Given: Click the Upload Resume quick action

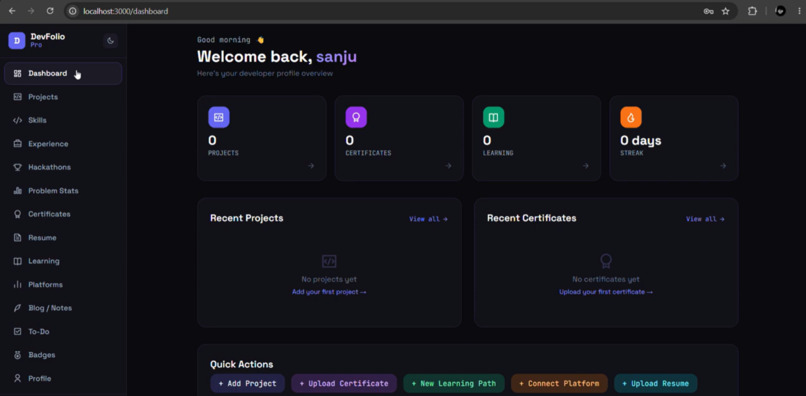Looking at the screenshot, I should [x=655, y=384].
